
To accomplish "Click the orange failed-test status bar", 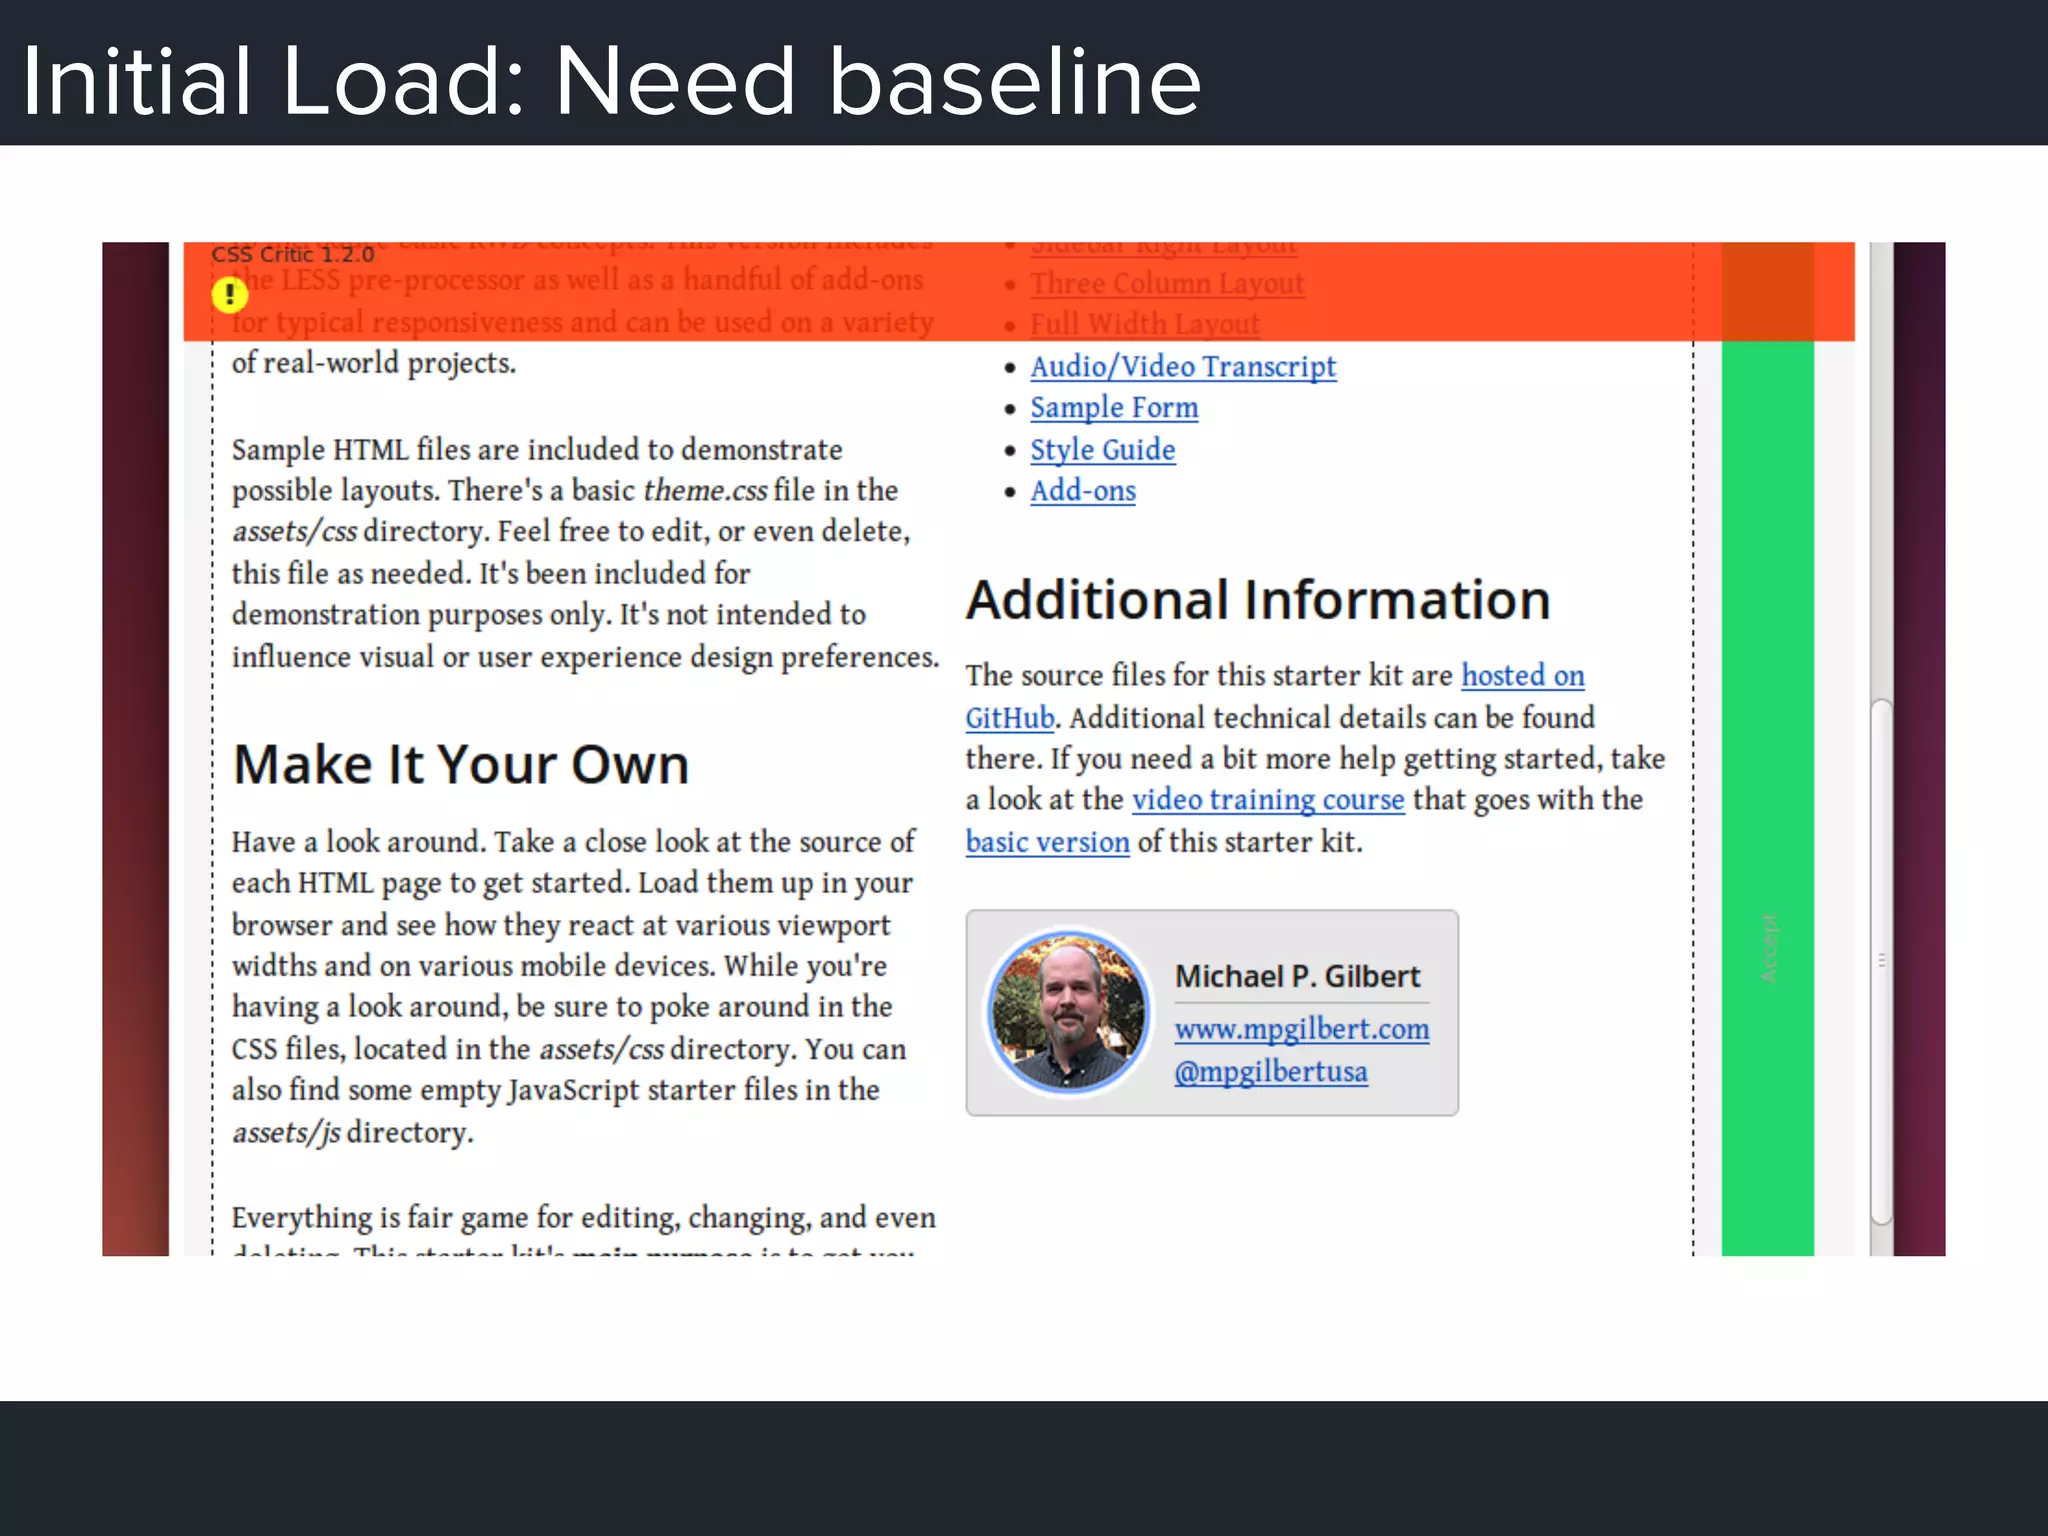I will pos(1500,290).
